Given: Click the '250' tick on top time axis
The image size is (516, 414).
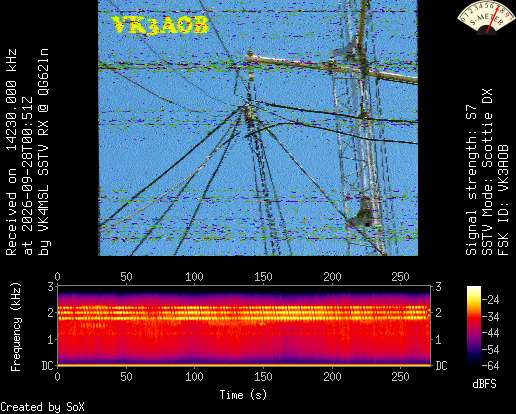Looking at the screenshot, I should (x=400, y=277).
